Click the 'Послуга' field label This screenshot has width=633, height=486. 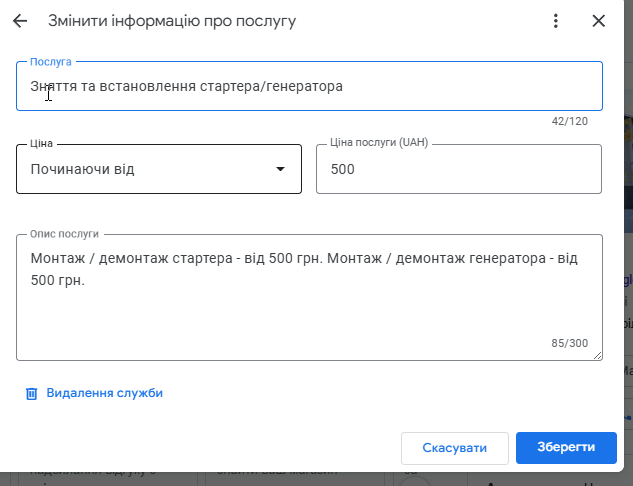point(50,62)
